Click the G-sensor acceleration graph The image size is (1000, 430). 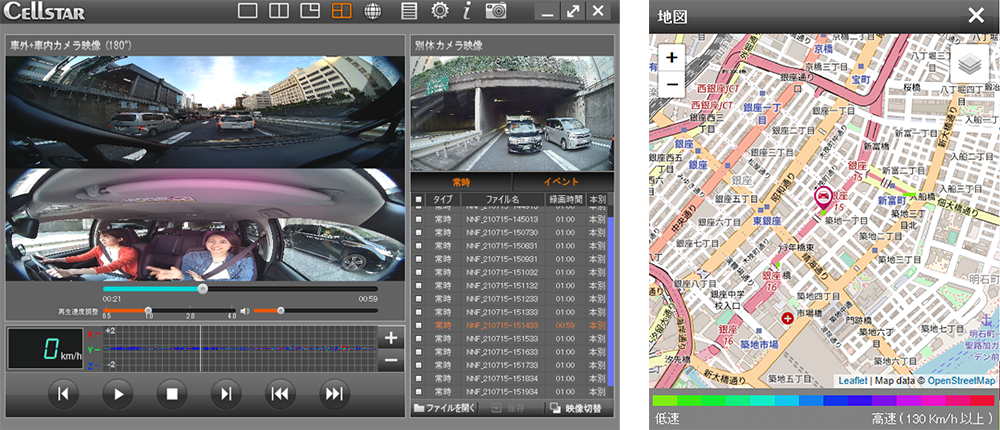(238, 349)
